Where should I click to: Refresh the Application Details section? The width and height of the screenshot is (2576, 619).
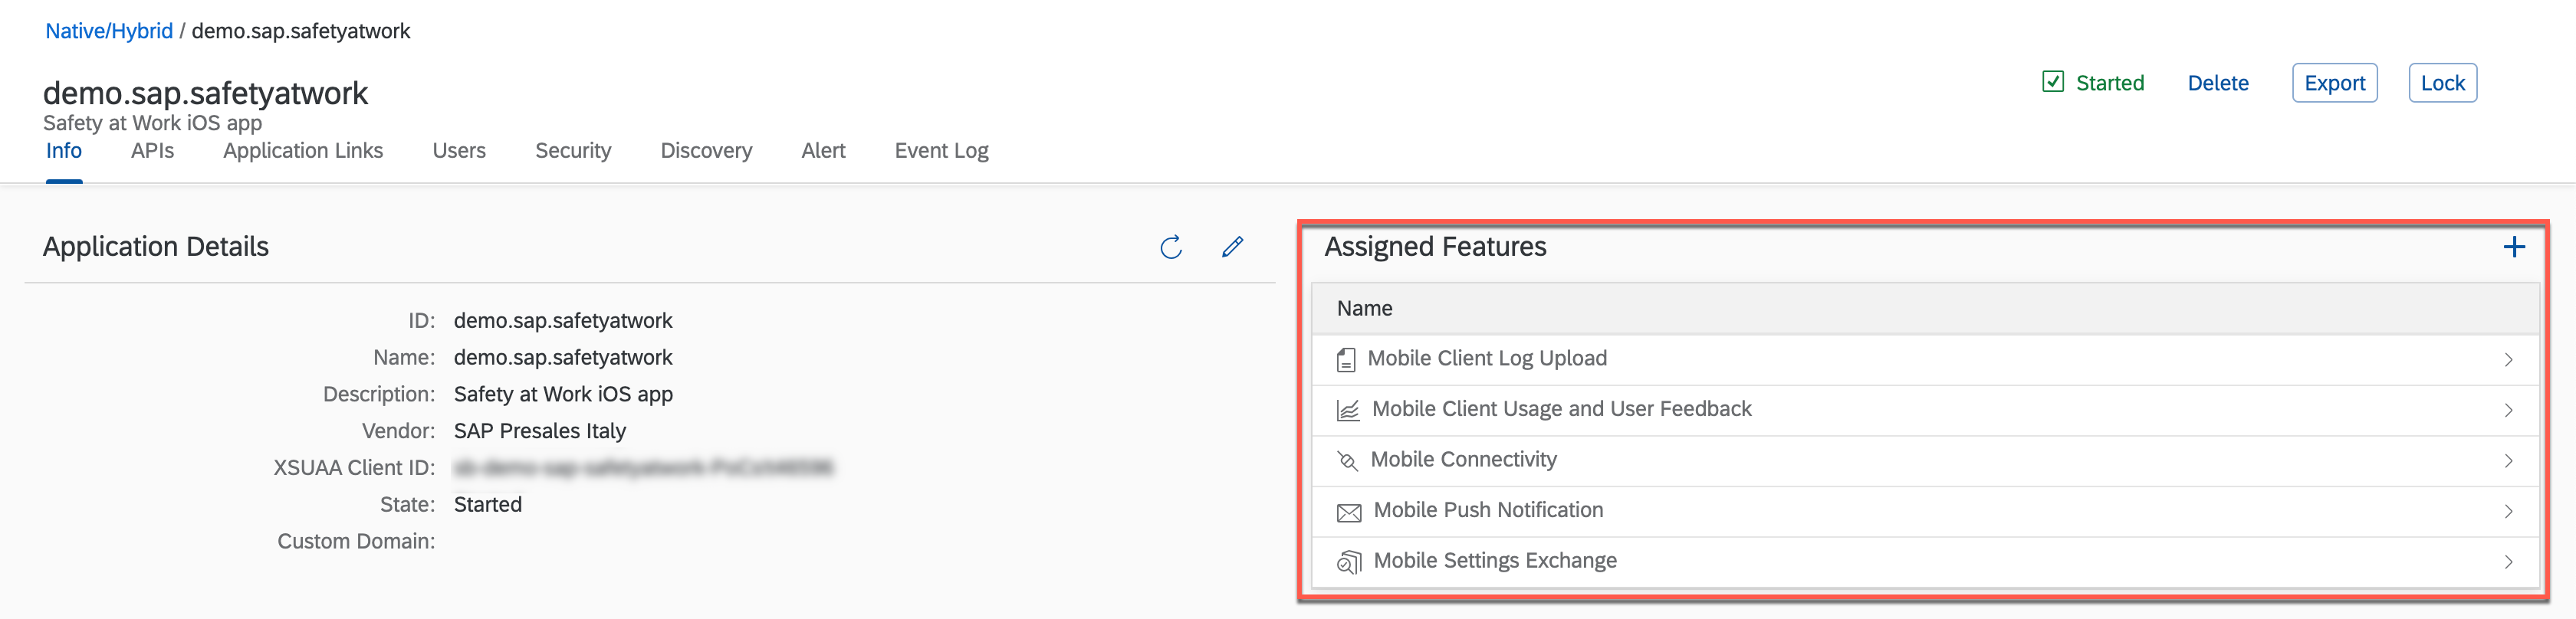click(x=1171, y=247)
